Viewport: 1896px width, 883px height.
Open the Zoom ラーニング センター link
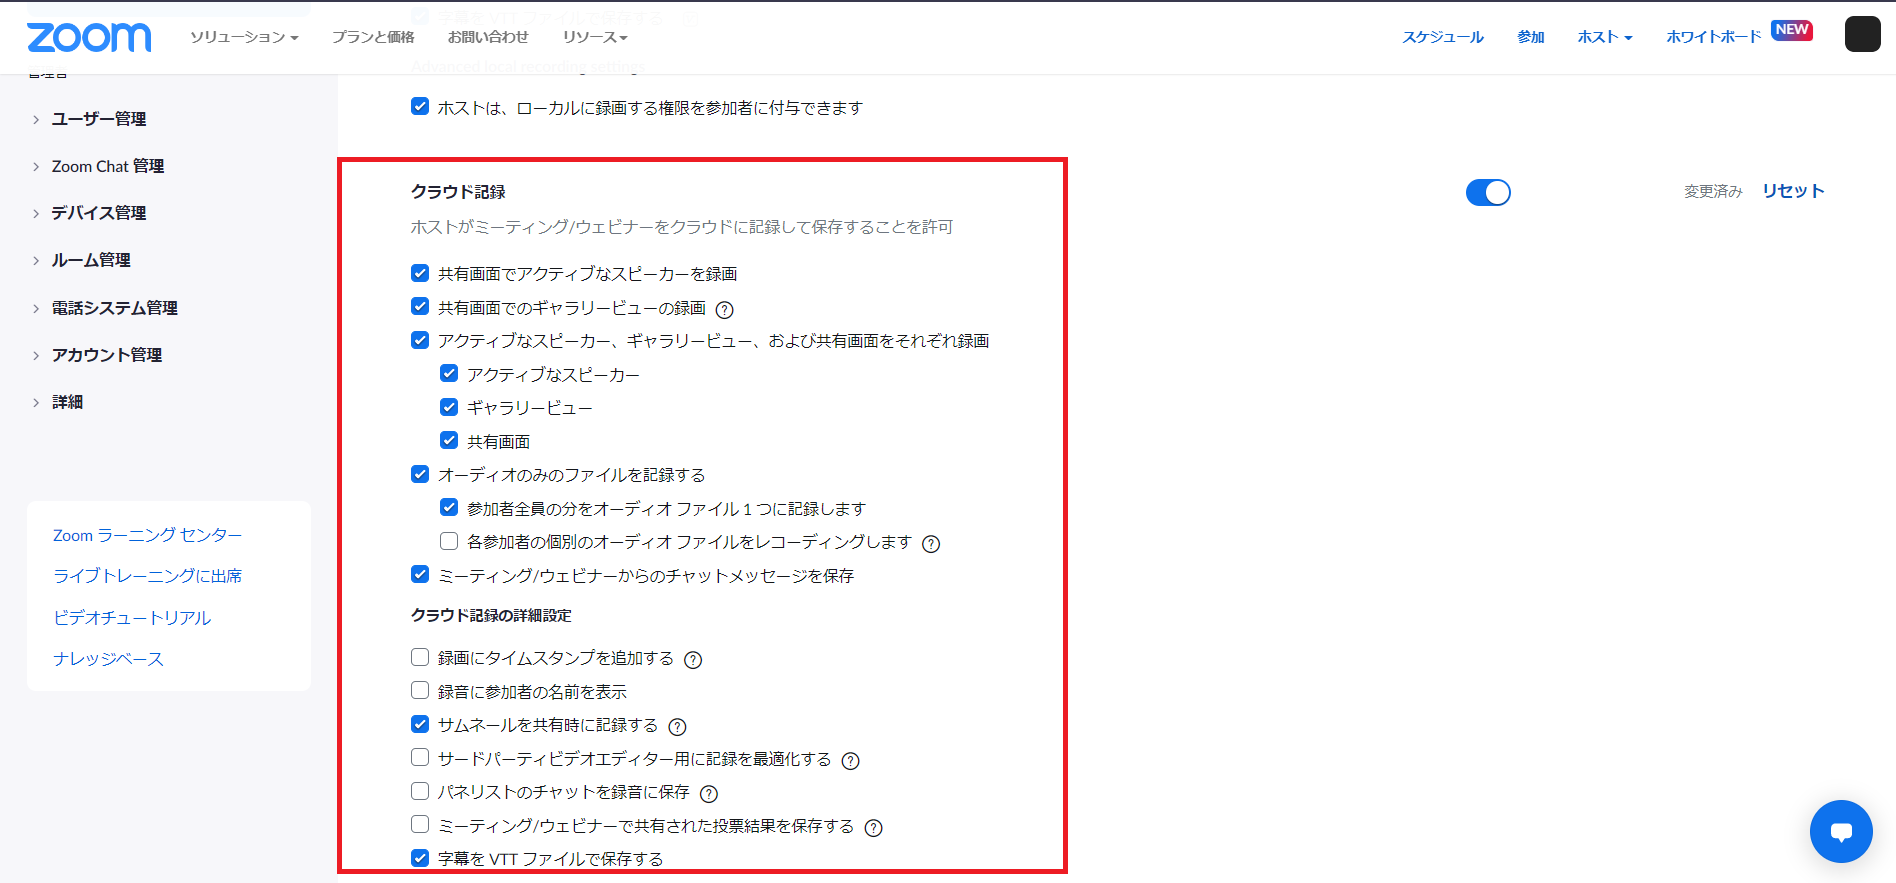147,536
